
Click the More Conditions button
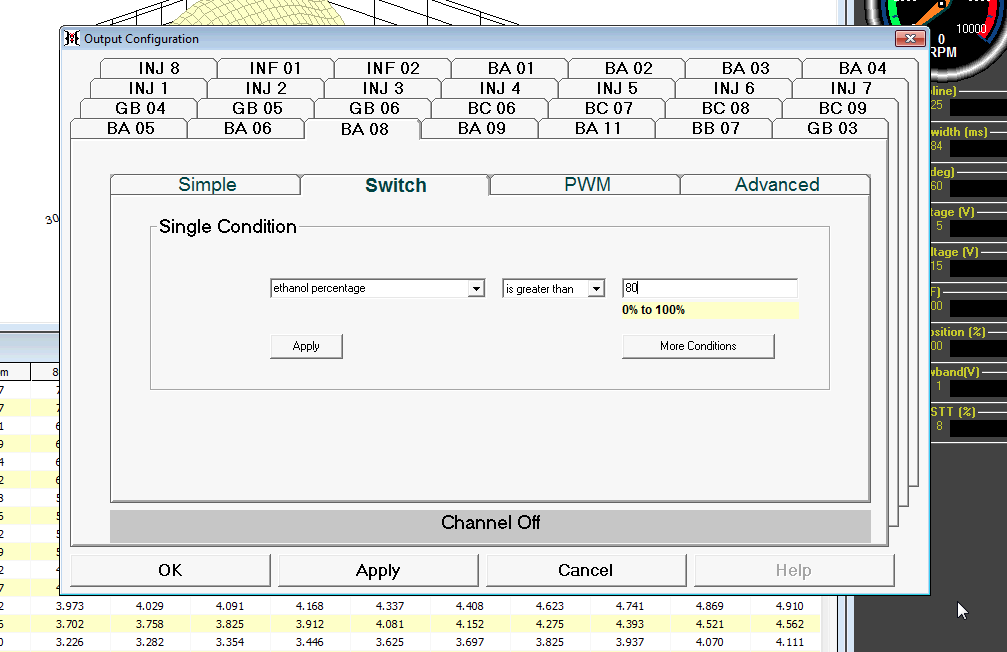(698, 346)
